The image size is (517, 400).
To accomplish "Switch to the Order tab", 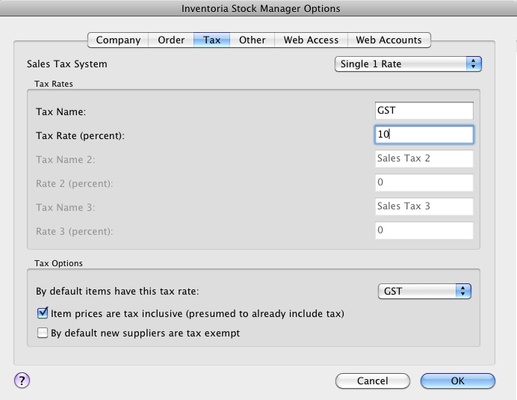I will pyautogui.click(x=171, y=40).
